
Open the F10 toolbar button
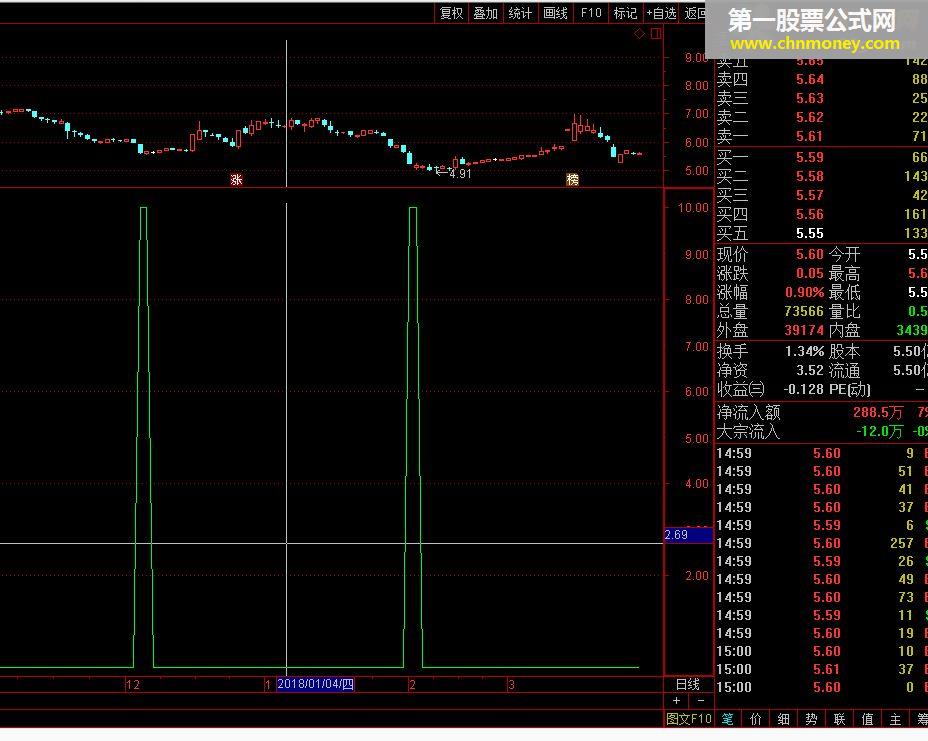[x=591, y=13]
